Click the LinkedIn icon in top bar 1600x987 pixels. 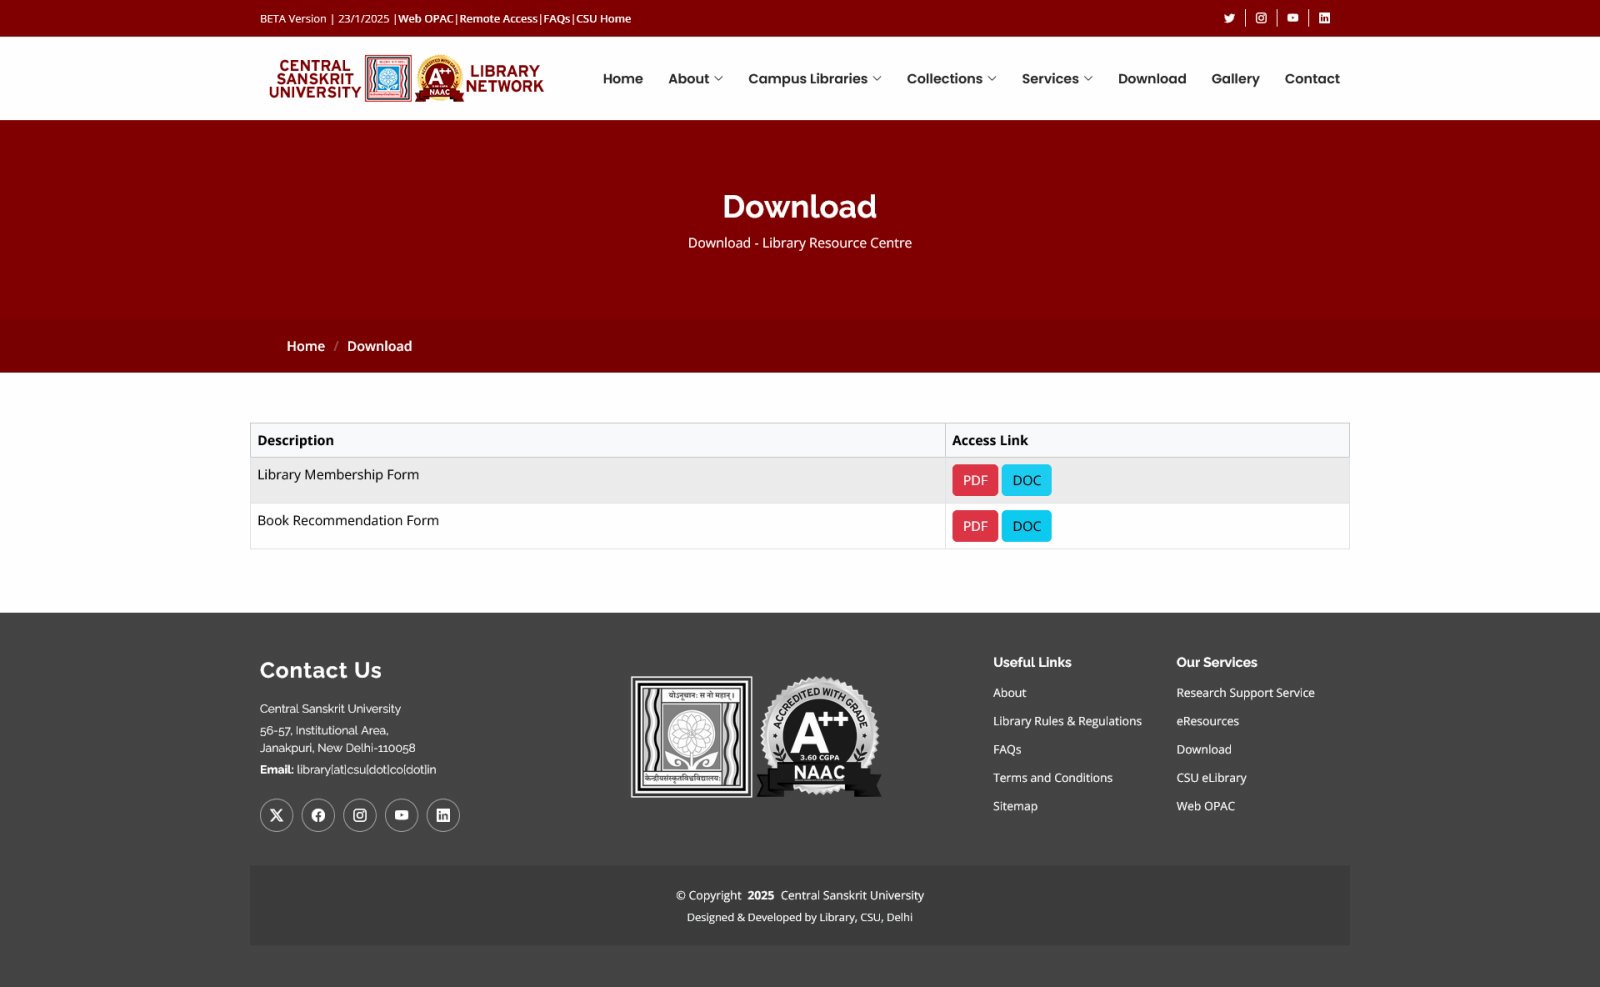[x=1324, y=18]
